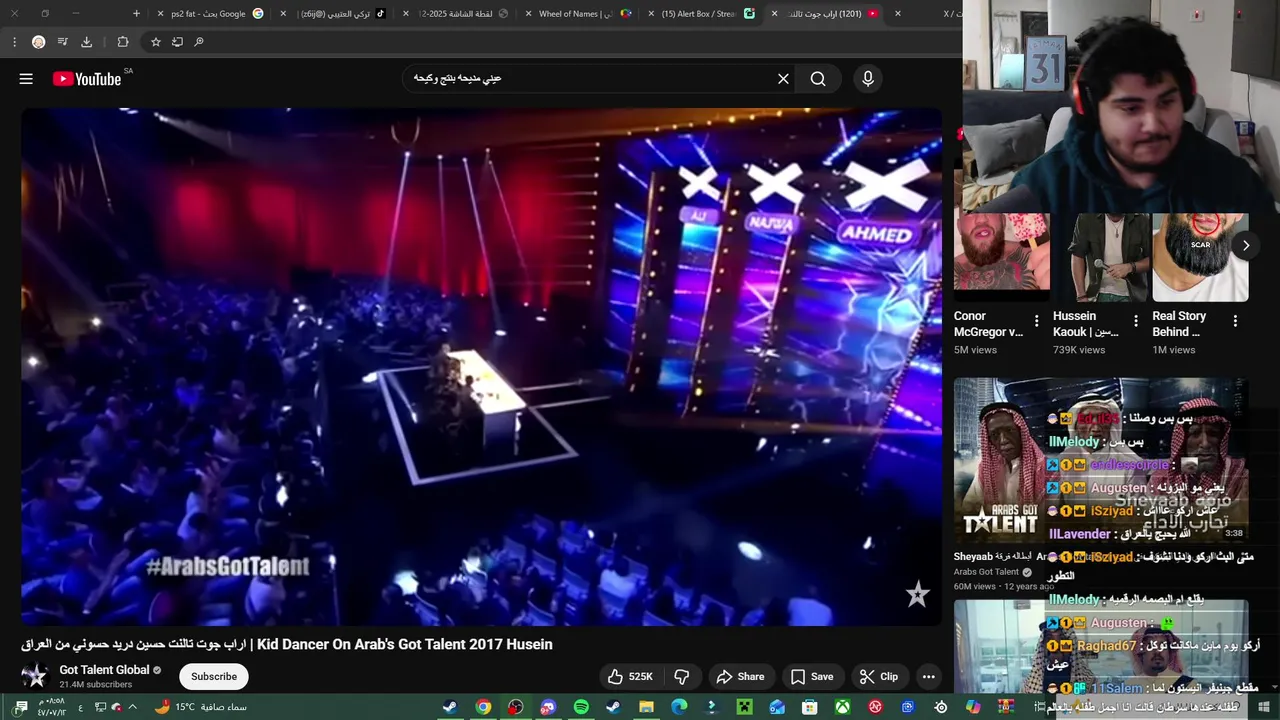Open Google Chrome from the taskbar
Viewport: 1280px width, 720px height.
pyautogui.click(x=483, y=707)
